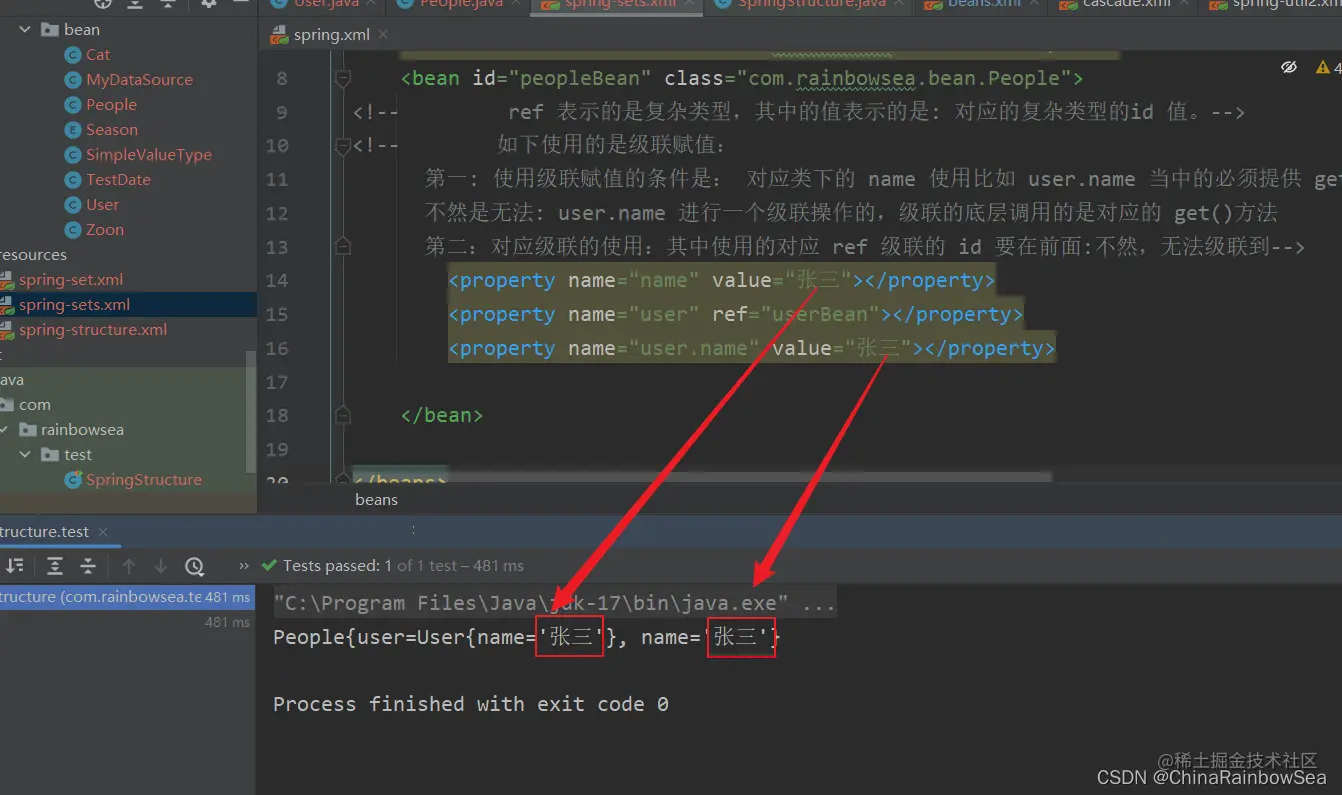
Task: Open spring-structure.xml in project tree
Action: tap(93, 330)
